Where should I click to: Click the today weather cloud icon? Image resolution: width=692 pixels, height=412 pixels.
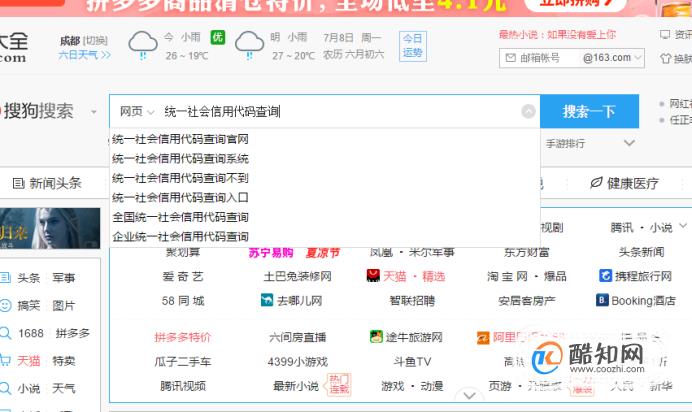click(143, 45)
